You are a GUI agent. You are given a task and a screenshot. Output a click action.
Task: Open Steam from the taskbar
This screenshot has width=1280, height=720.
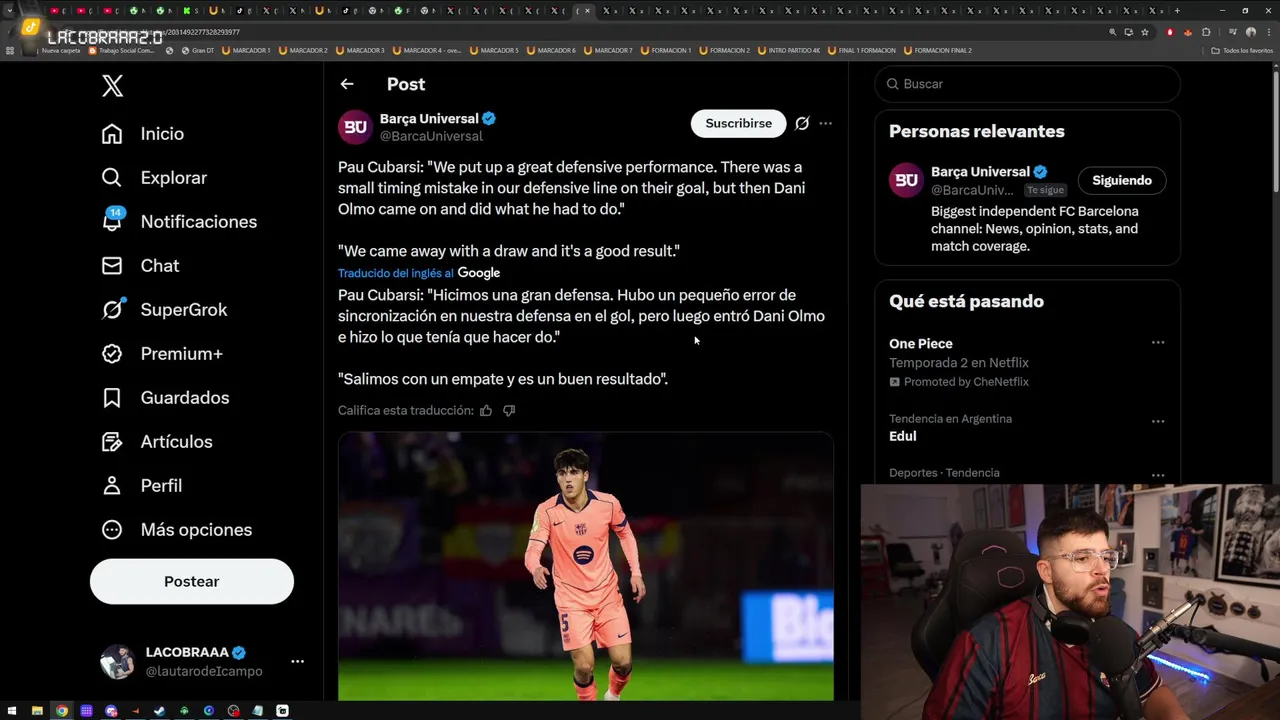tap(160, 711)
